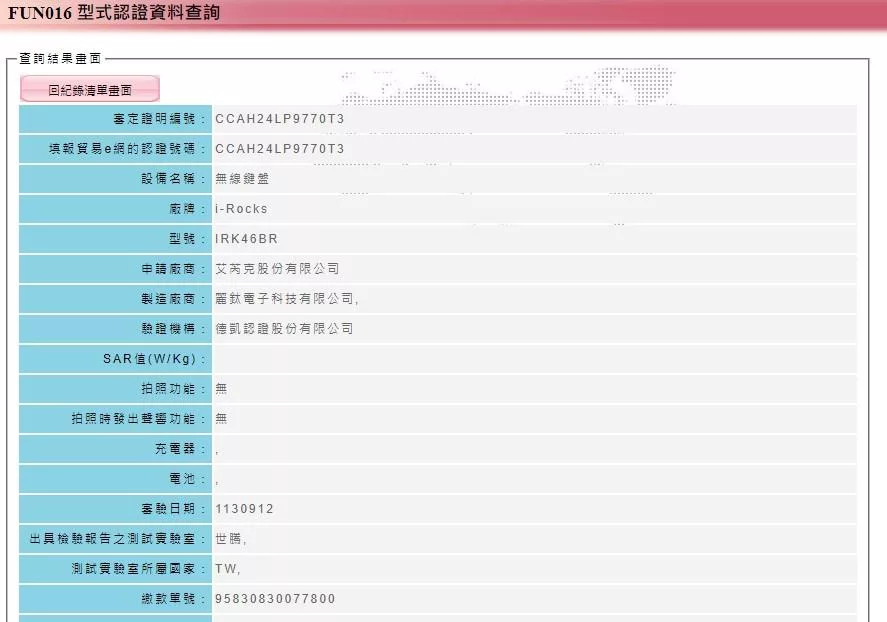Viewport: 887px width, 622px height.
Task: Click the brand value i-Rocks
Action: click(241, 209)
